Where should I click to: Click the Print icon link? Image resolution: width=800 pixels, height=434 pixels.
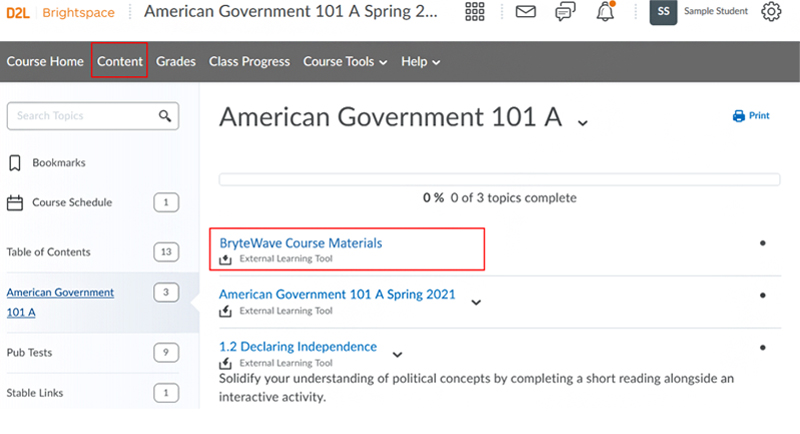click(x=751, y=116)
